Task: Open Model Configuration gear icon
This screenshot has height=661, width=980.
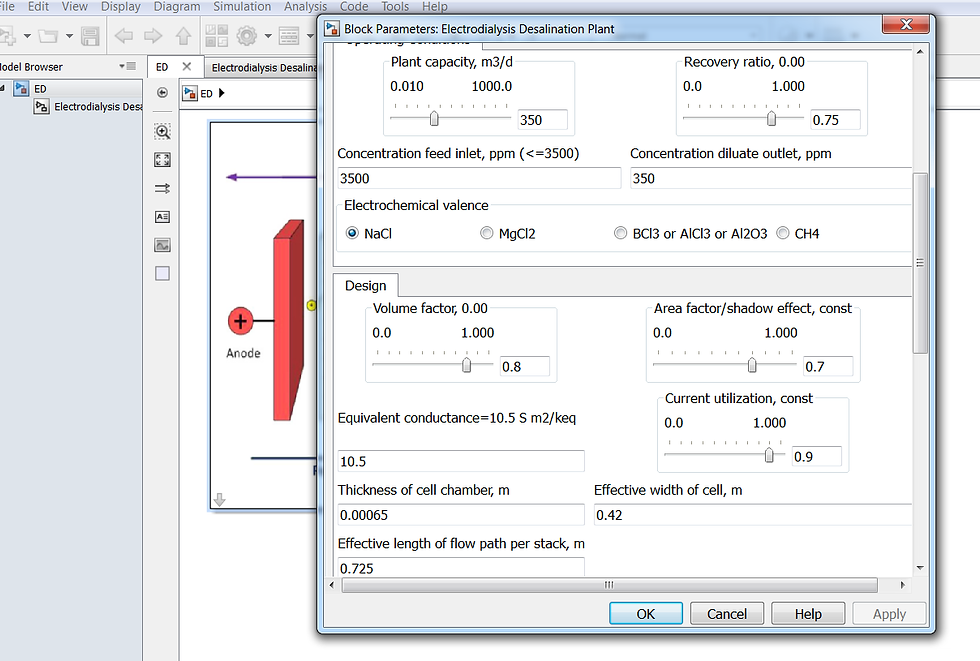Action: (246, 36)
